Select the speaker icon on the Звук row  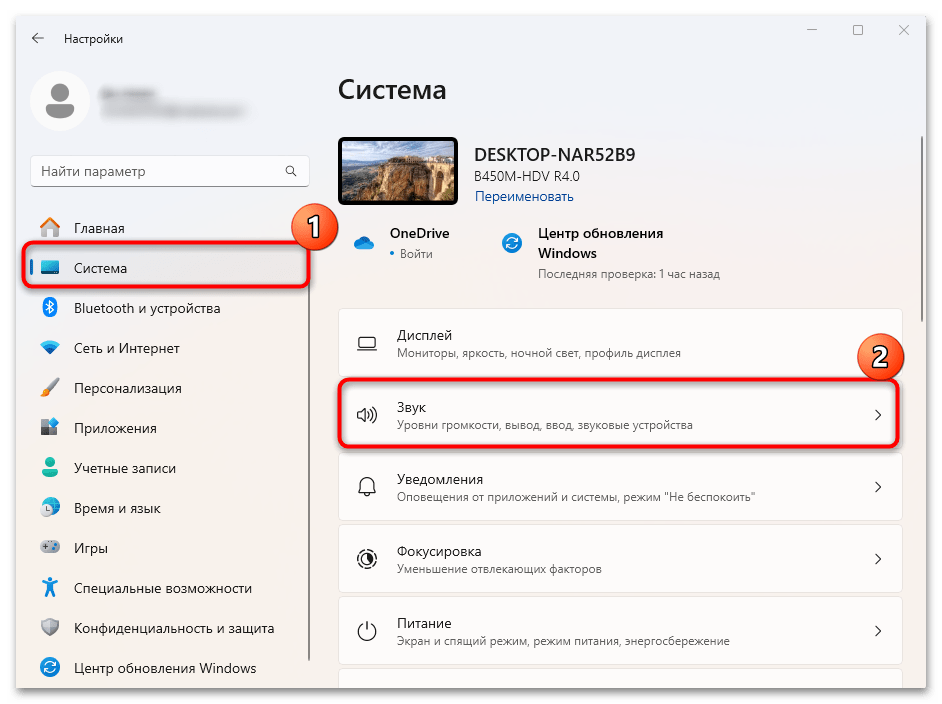point(366,414)
